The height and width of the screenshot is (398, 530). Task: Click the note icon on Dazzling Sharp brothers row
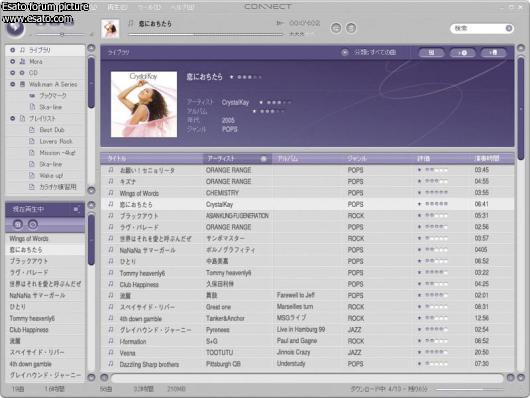(x=111, y=364)
